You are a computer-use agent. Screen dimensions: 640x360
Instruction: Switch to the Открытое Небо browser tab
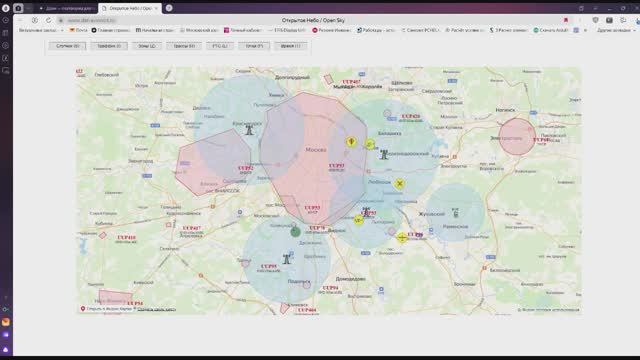coord(130,8)
